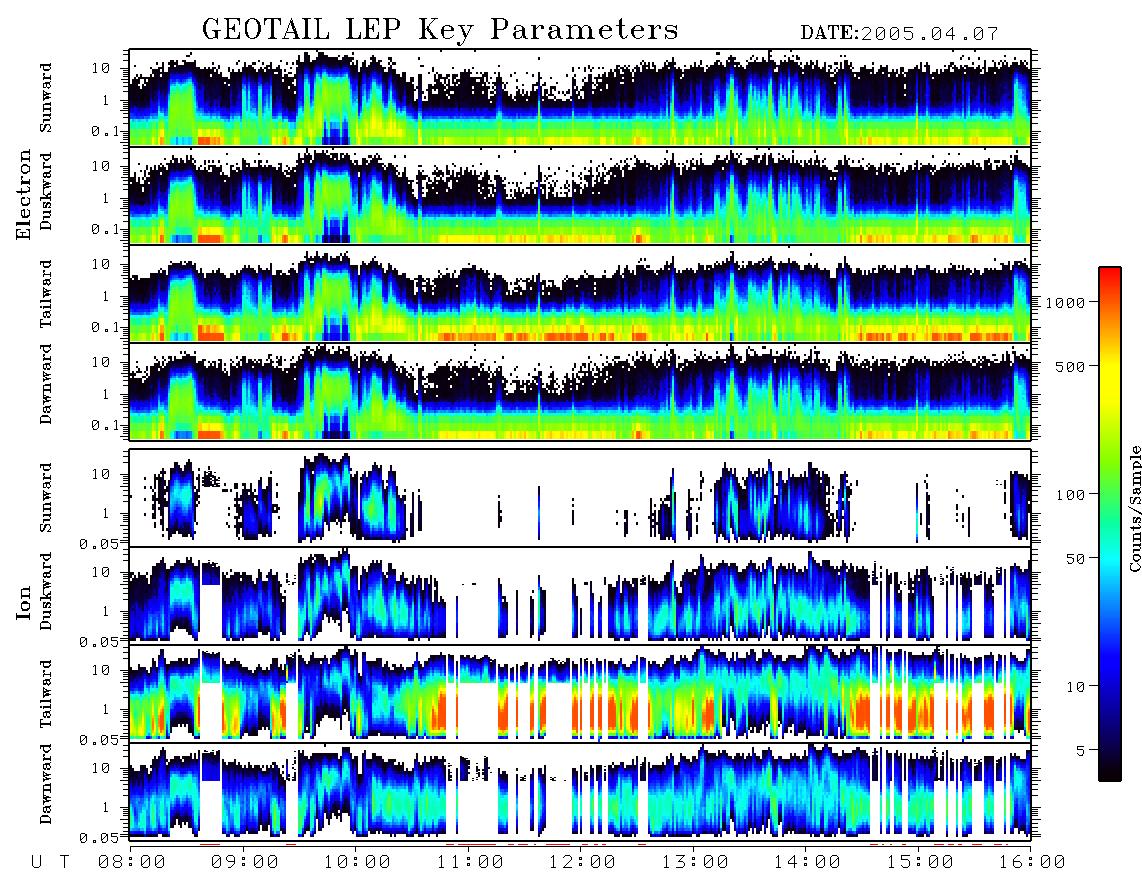This screenshot has height=880, width=1142.
Task: Click the Ion 'Tailward' panel label
Action: pos(46,694)
